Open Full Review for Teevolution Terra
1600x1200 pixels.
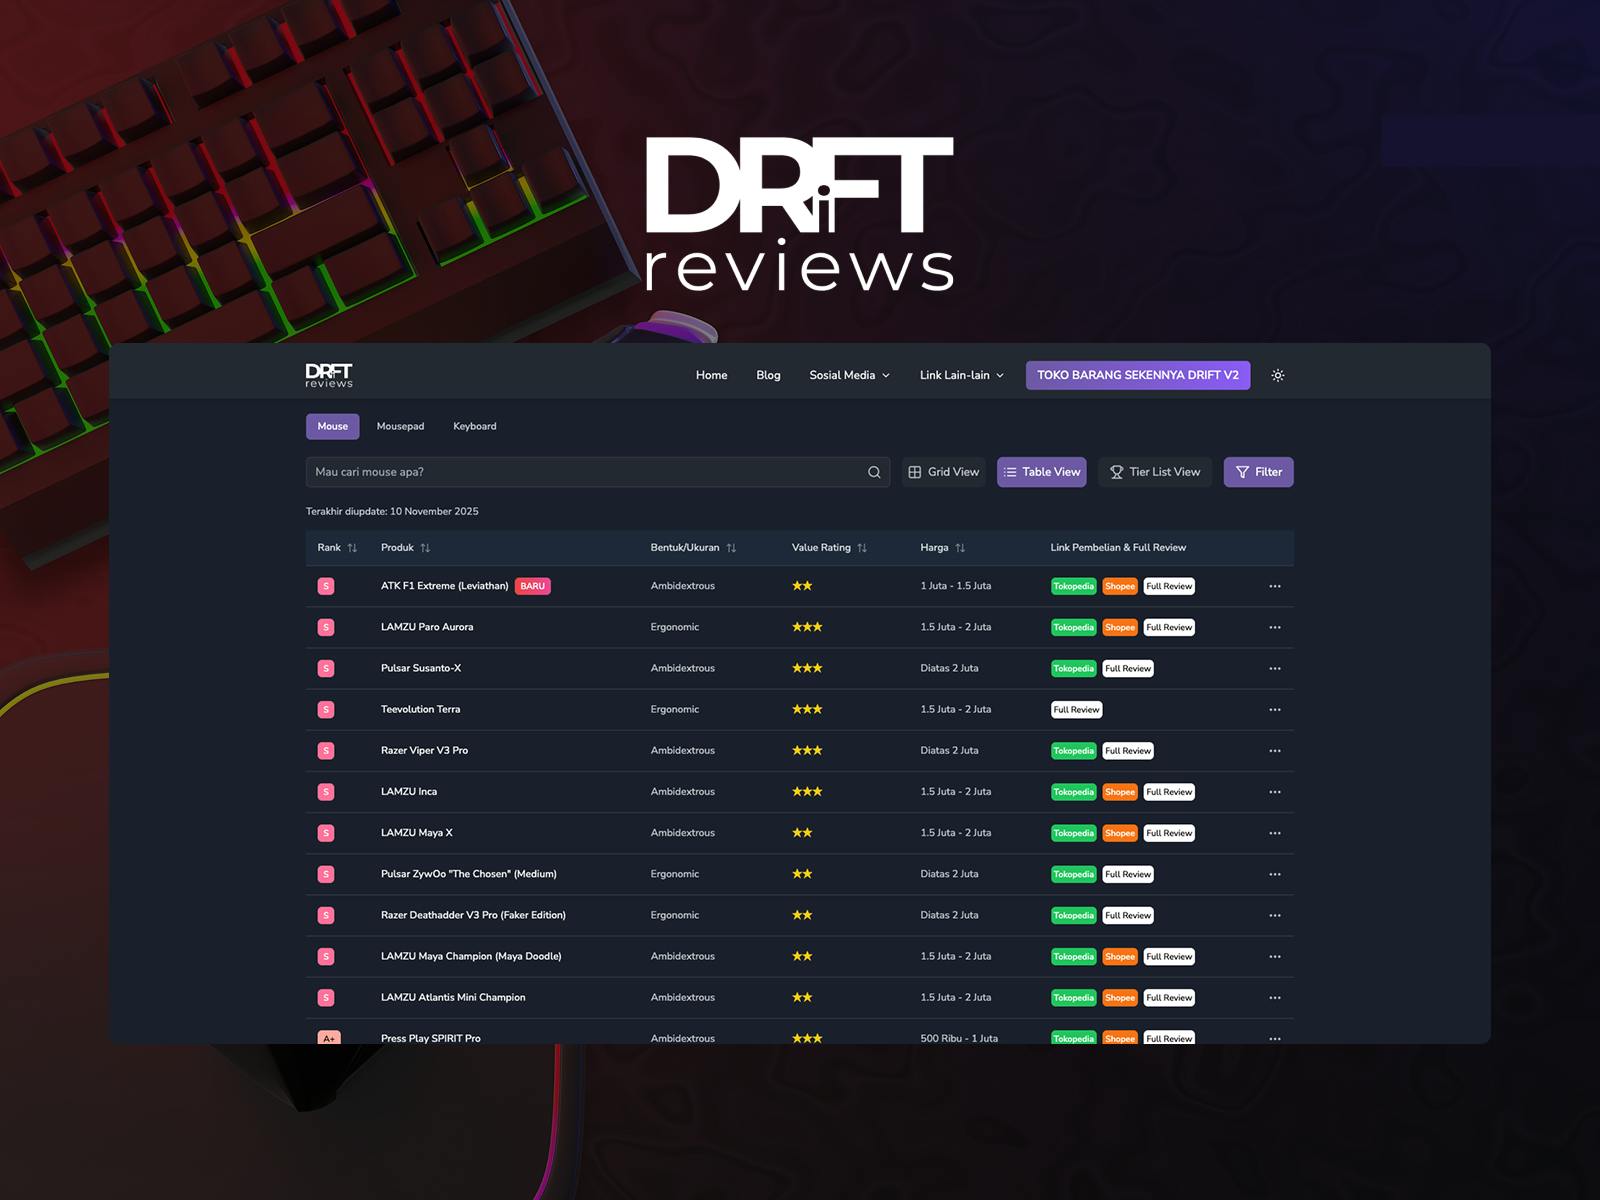pos(1077,709)
